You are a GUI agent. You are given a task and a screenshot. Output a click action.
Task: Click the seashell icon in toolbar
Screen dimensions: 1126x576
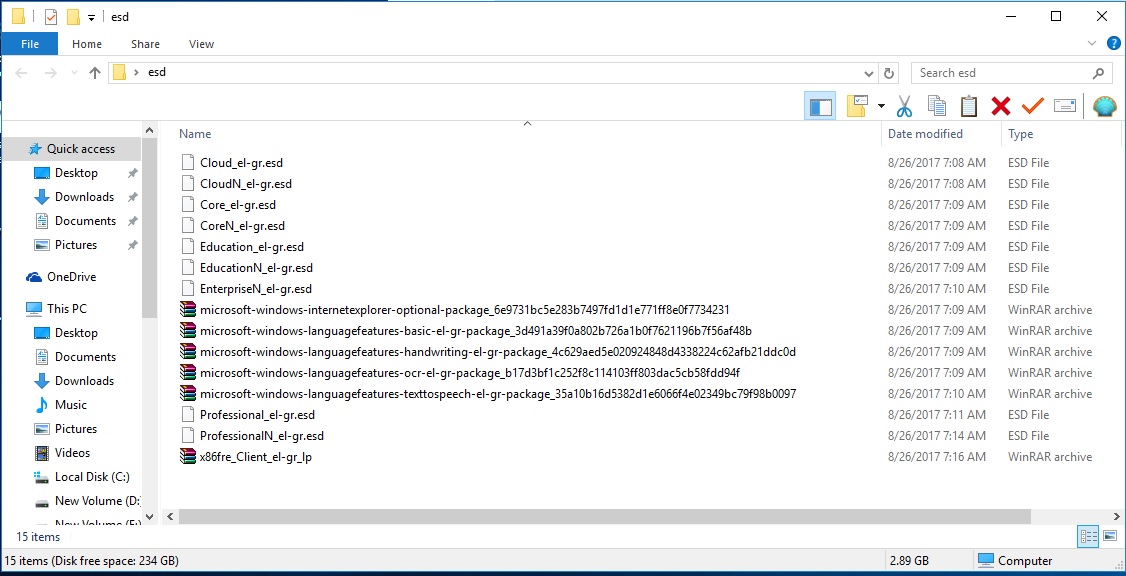(x=1104, y=106)
